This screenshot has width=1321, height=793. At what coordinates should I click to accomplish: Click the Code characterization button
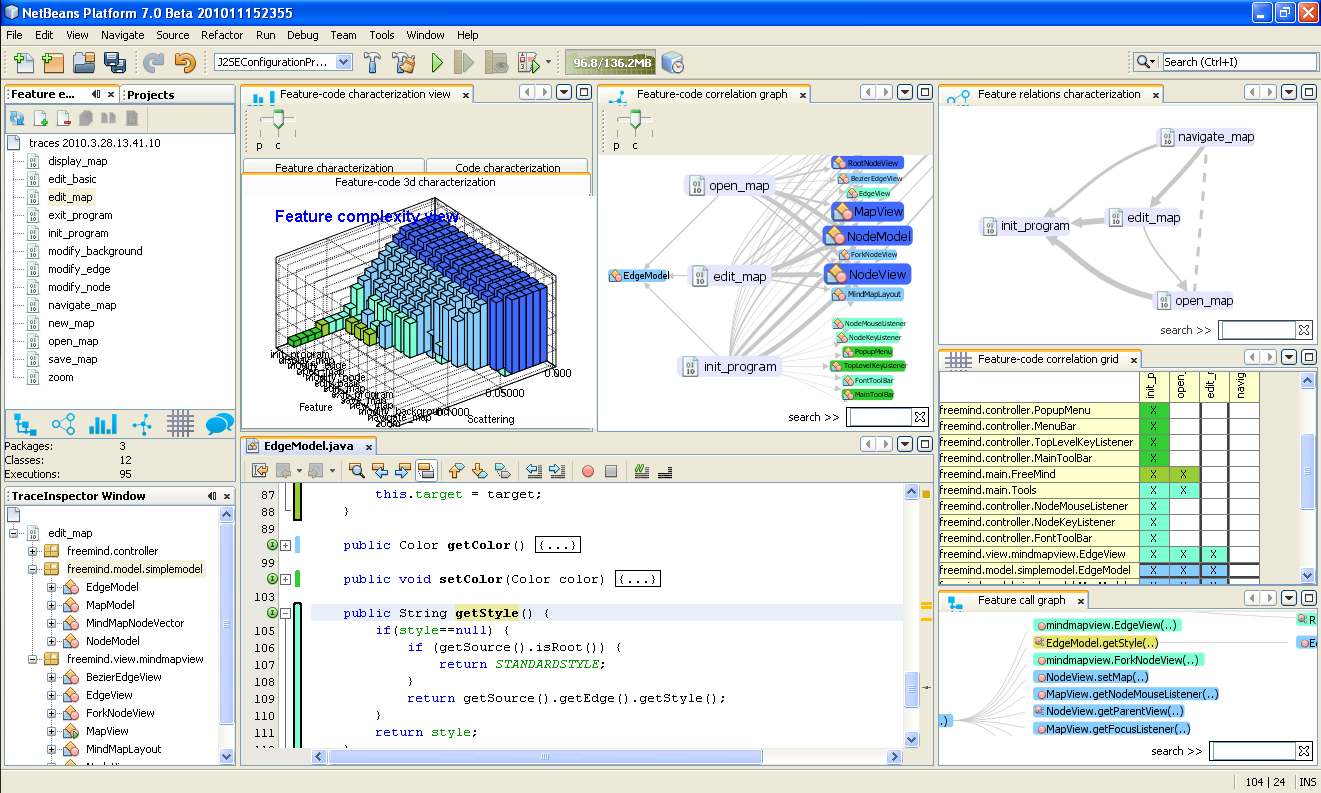508,168
